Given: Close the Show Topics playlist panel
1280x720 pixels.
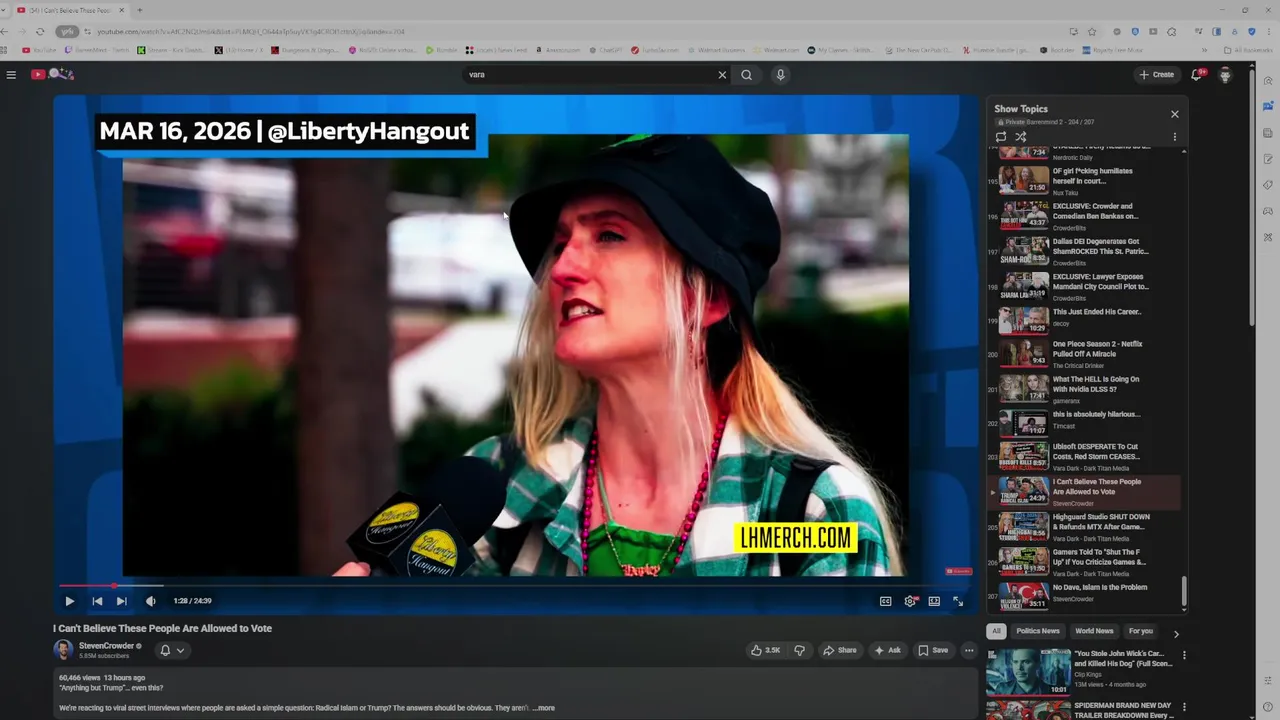Looking at the screenshot, I should pyautogui.click(x=1175, y=114).
